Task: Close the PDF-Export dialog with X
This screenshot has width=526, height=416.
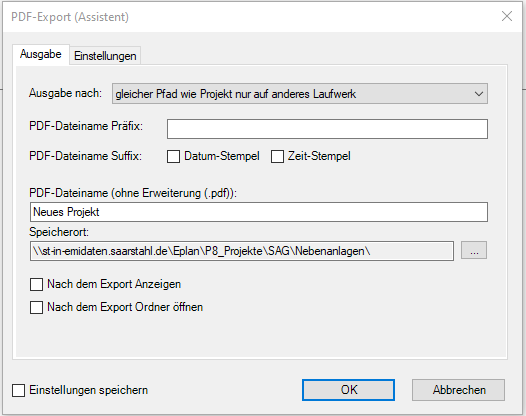Action: (507, 16)
